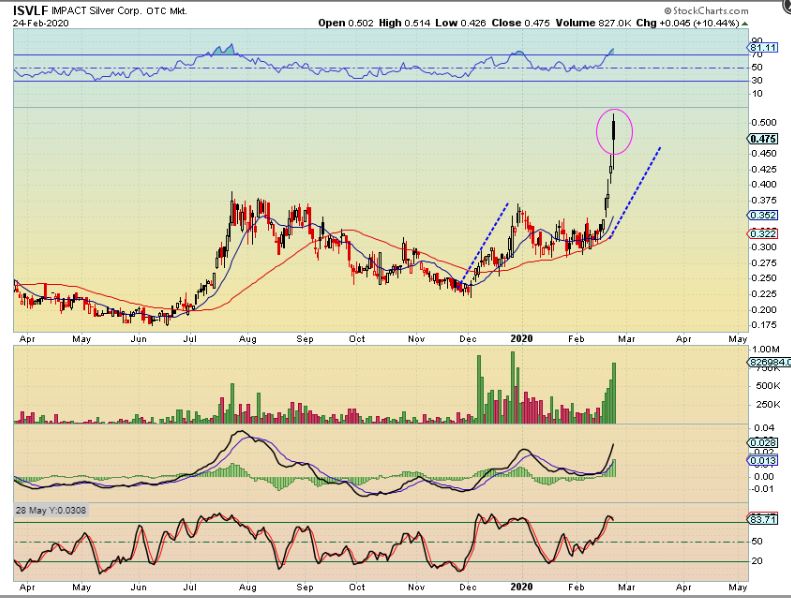Click the Low 0.426 value
Screen dimensions: 791x598
click(x=461, y=23)
